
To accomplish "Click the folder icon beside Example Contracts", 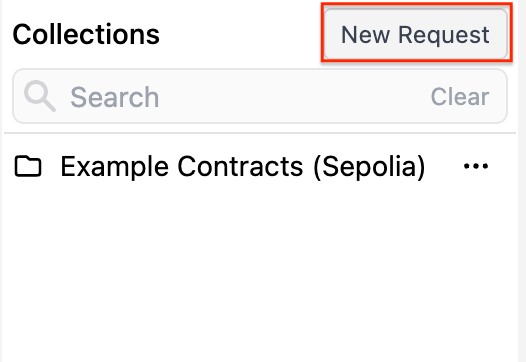I will (x=28, y=166).
